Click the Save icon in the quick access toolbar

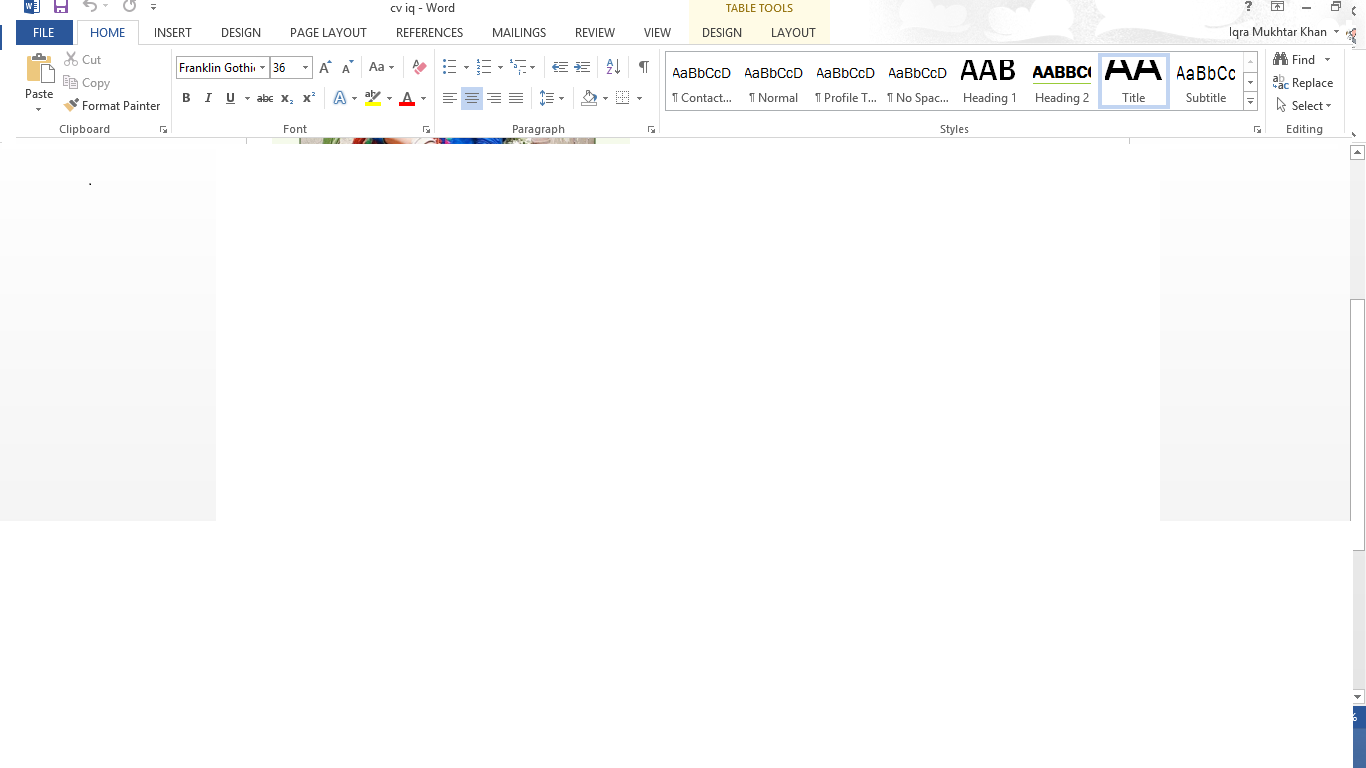click(61, 7)
